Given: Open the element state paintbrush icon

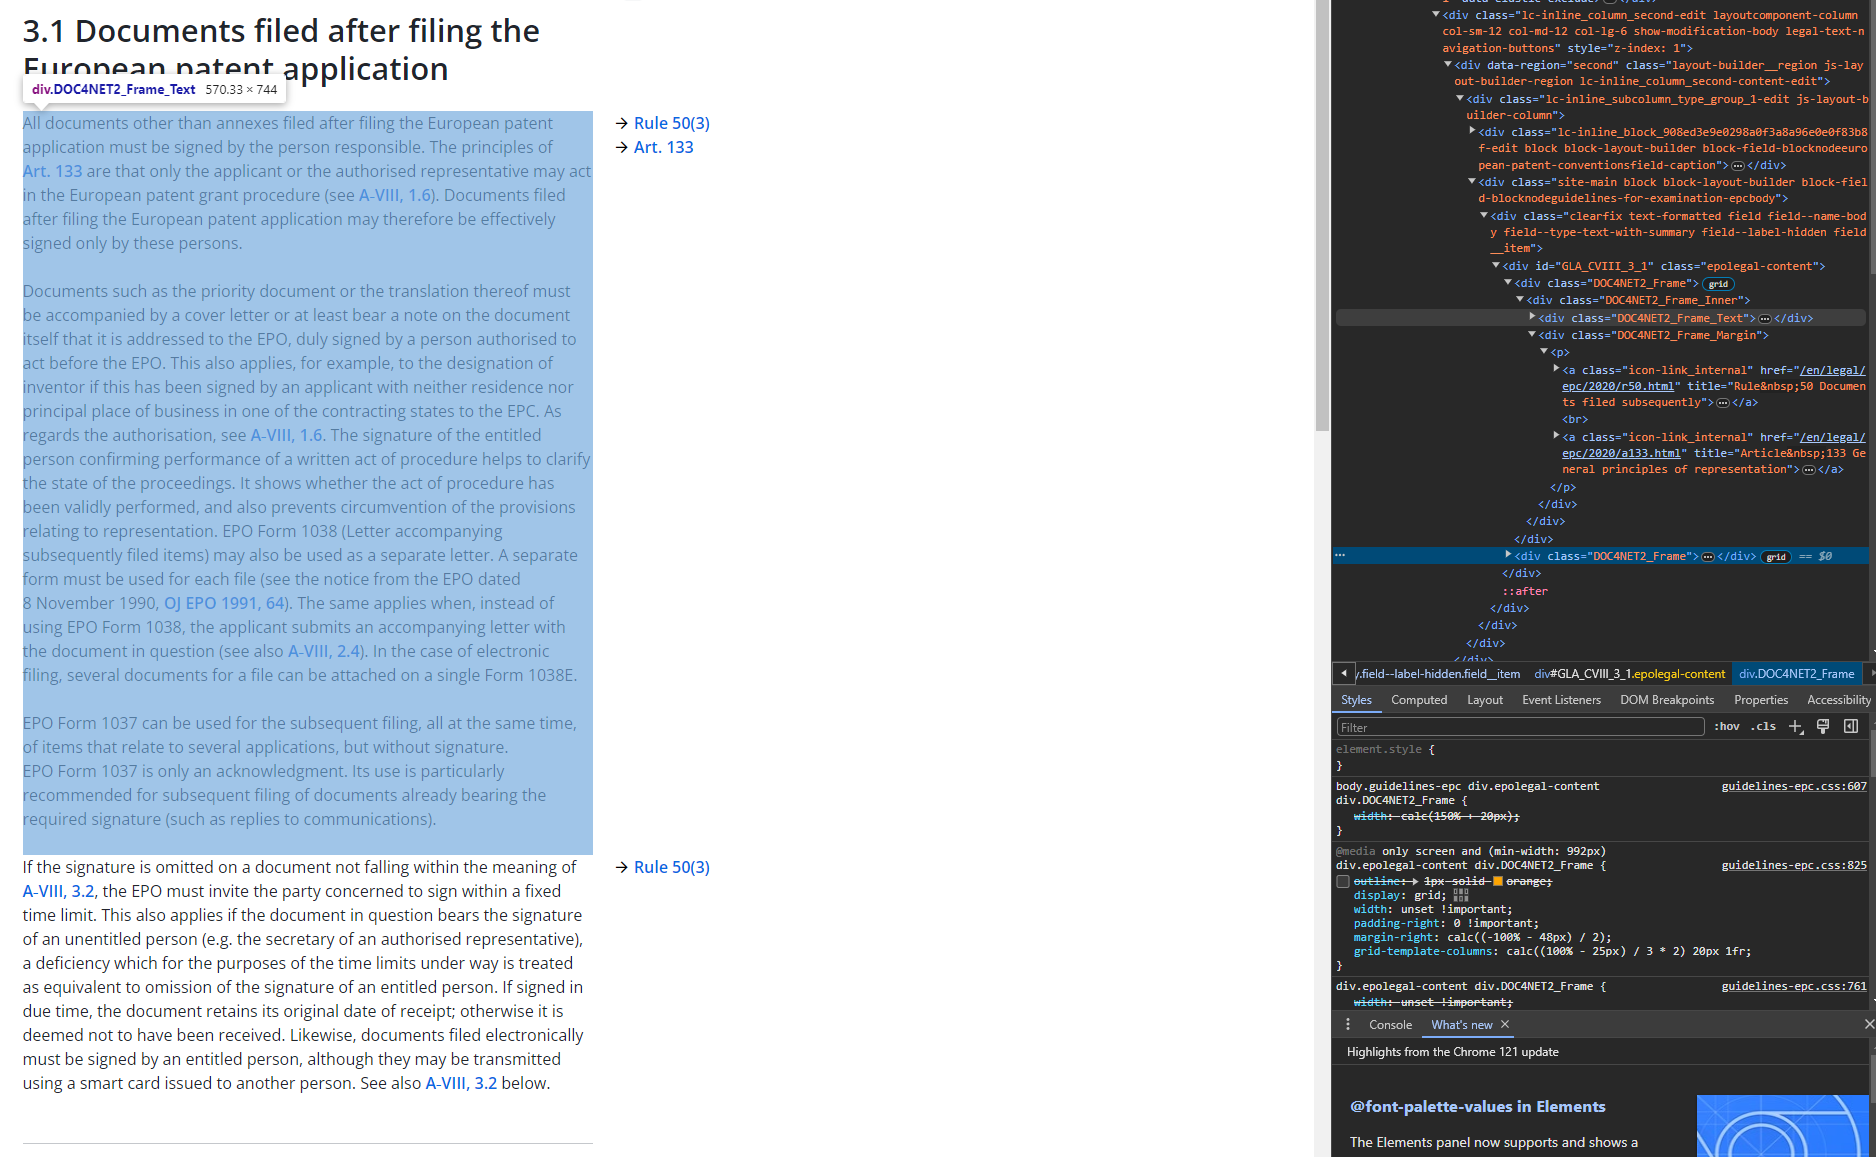Looking at the screenshot, I should (1823, 727).
